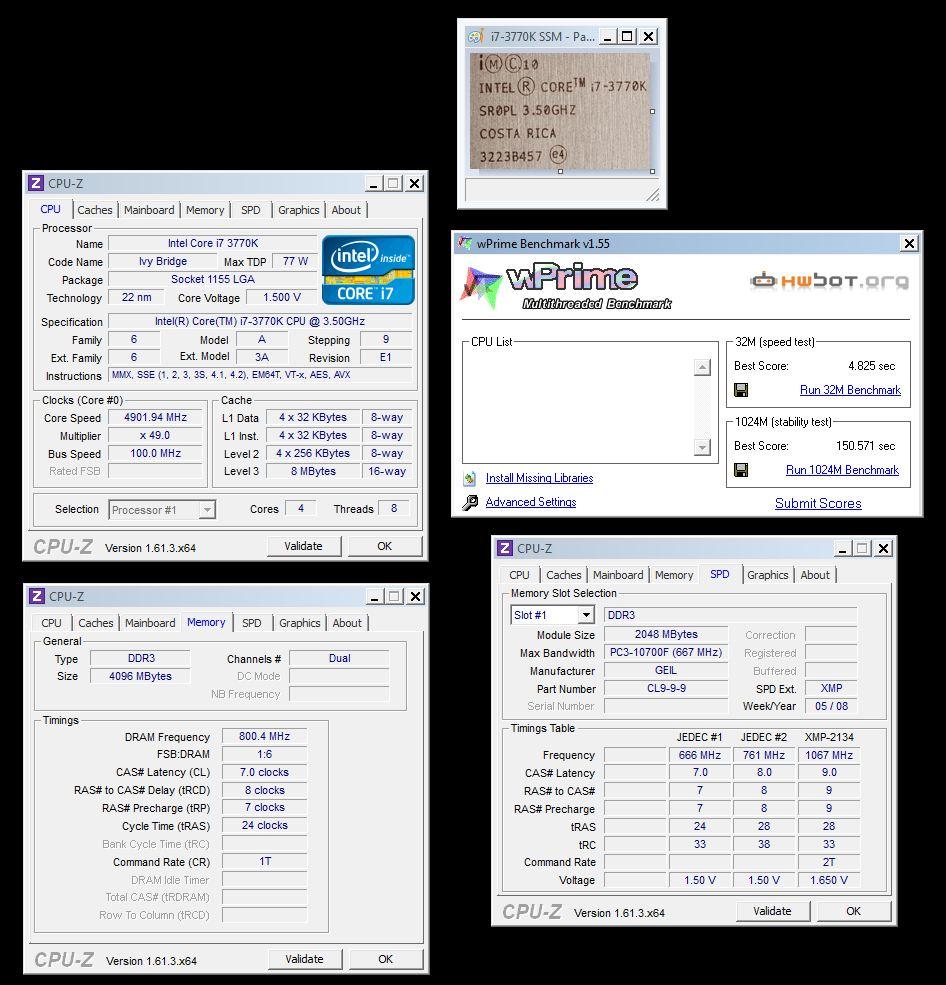Image resolution: width=946 pixels, height=985 pixels.
Task: Open Mainboard tab in the top-left CPU-Z window
Action: [149, 210]
